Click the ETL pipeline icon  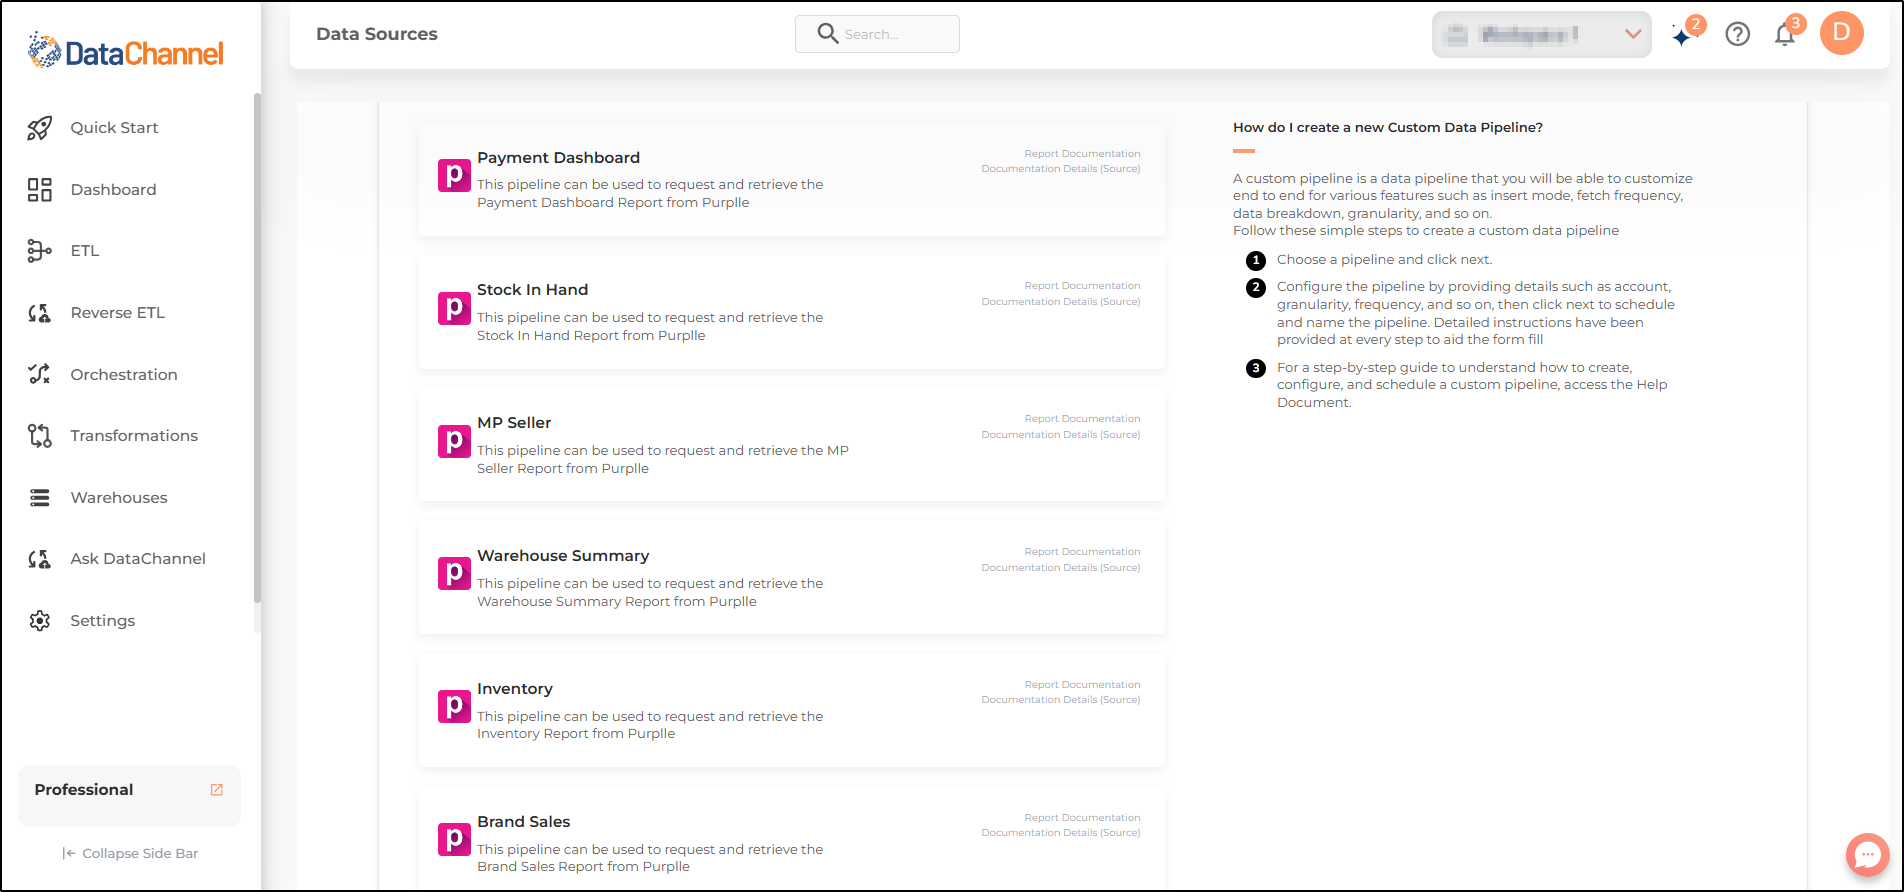pyautogui.click(x=39, y=251)
